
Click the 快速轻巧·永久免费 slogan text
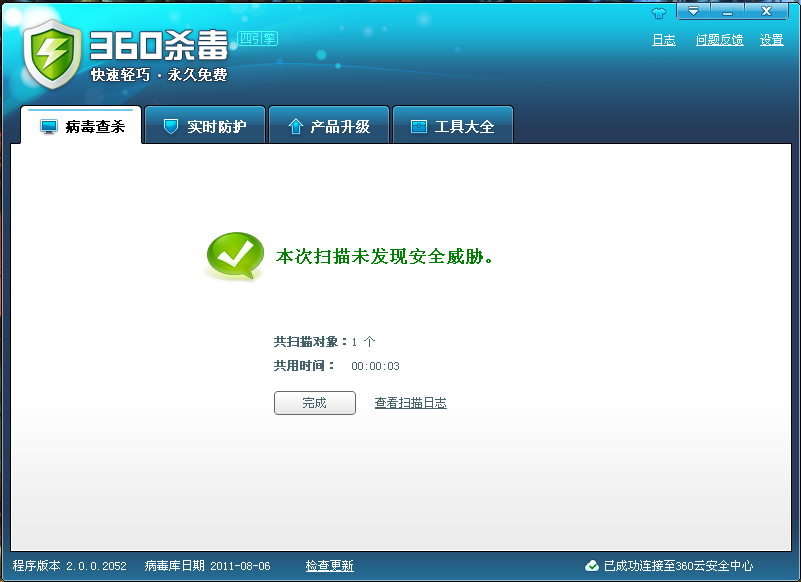point(159,75)
